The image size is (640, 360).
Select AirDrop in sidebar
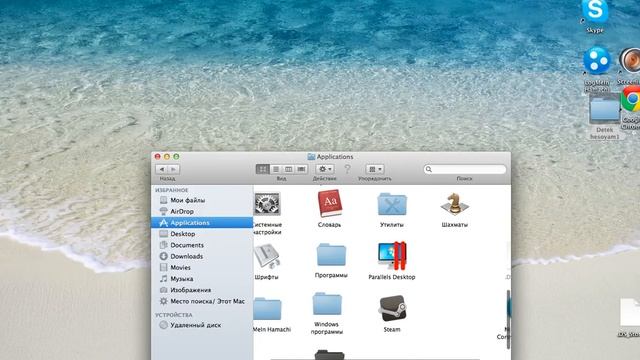click(x=202, y=211)
